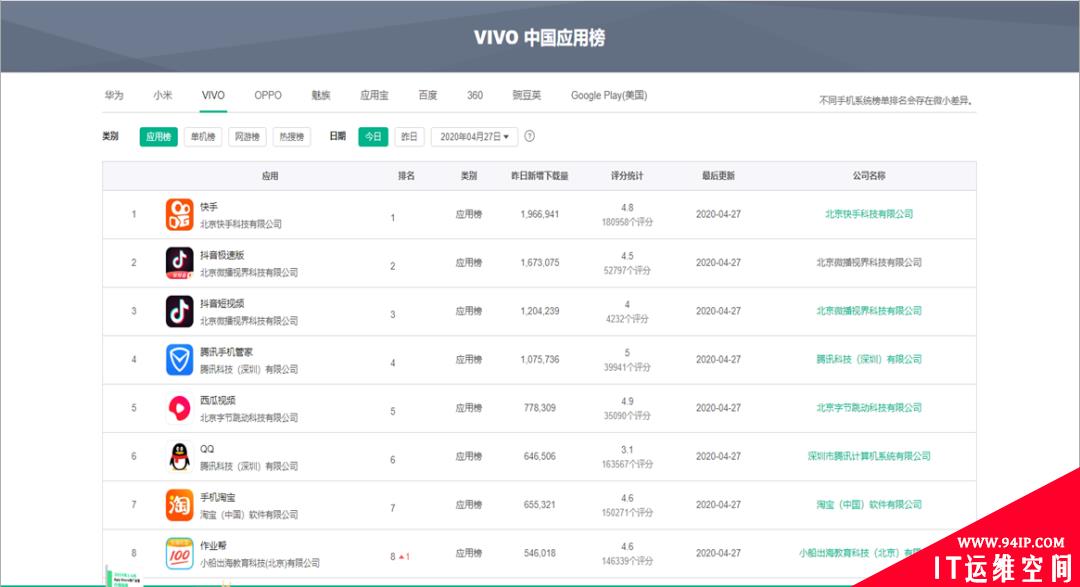The height and width of the screenshot is (587, 1080).
Task: Click the 西瓜视频 app icon
Action: pos(180,408)
